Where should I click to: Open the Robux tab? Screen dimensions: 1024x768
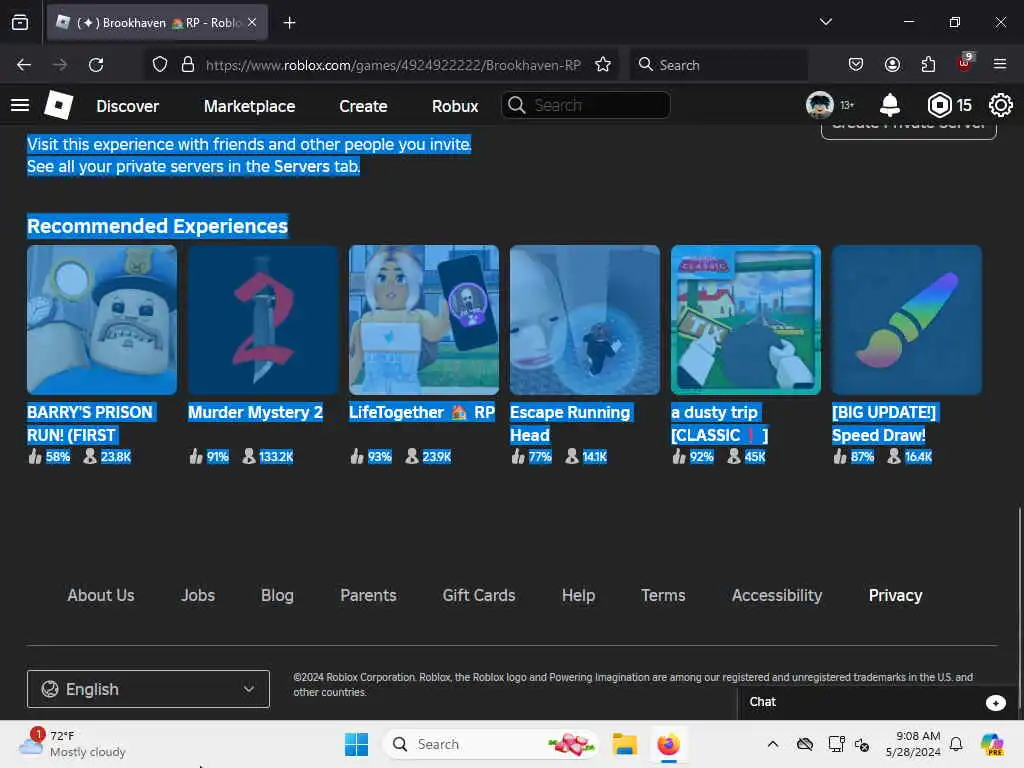tap(455, 106)
